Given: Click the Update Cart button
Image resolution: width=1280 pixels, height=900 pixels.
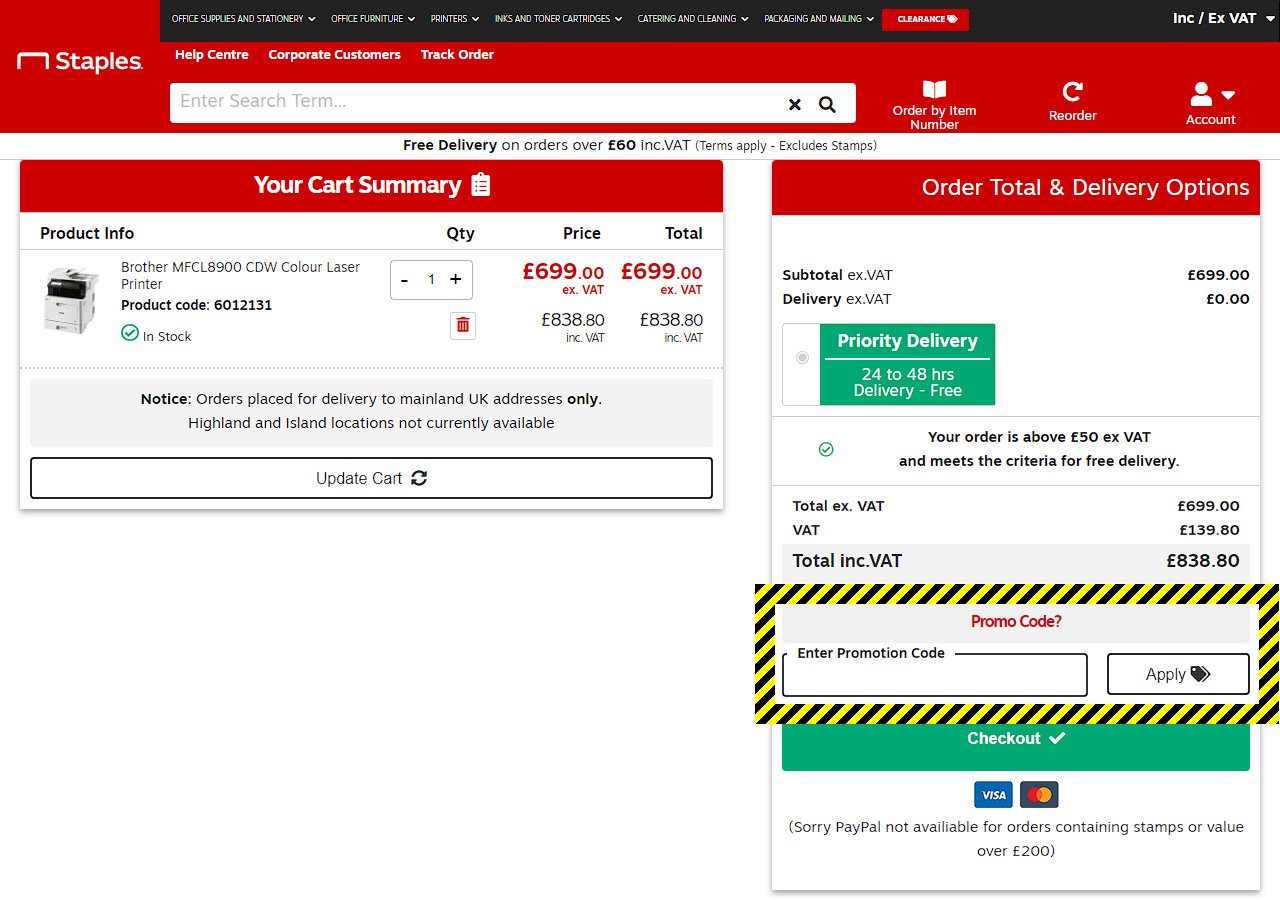Looking at the screenshot, I should pyautogui.click(x=371, y=478).
